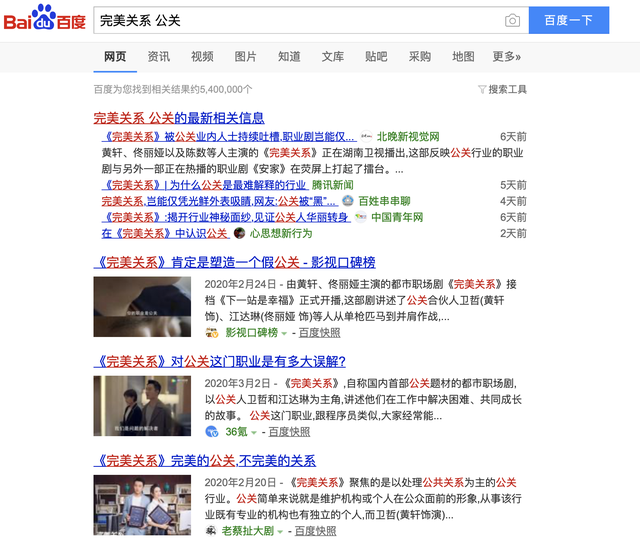640x545 pixels.
Task: Select the 网页 tab
Action: coord(115,56)
